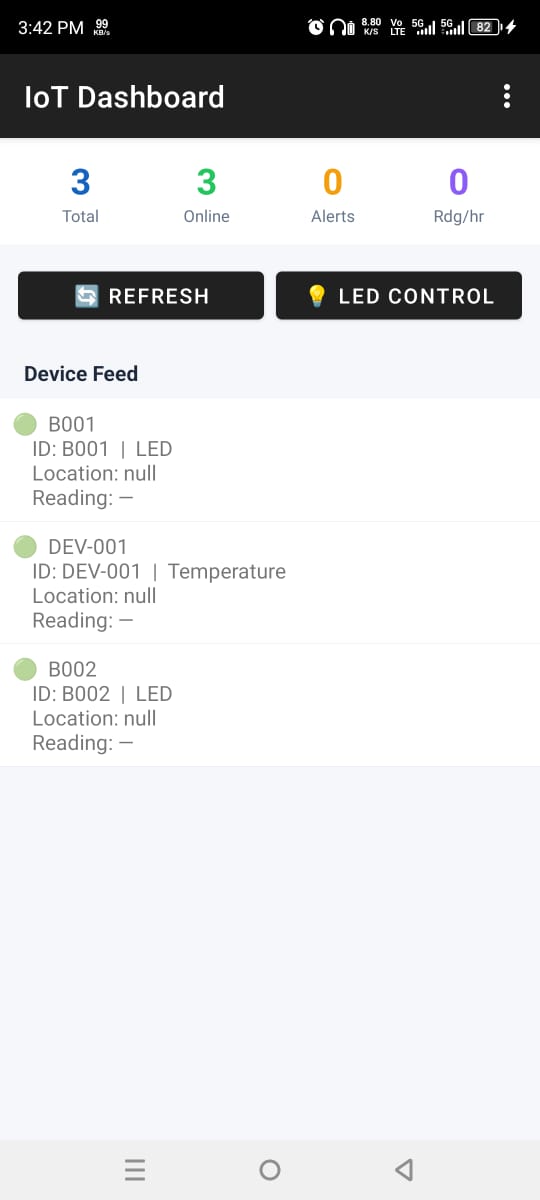This screenshot has width=540, height=1200.
Task: Open recent apps with the three-line icon
Action: [x=135, y=1169]
